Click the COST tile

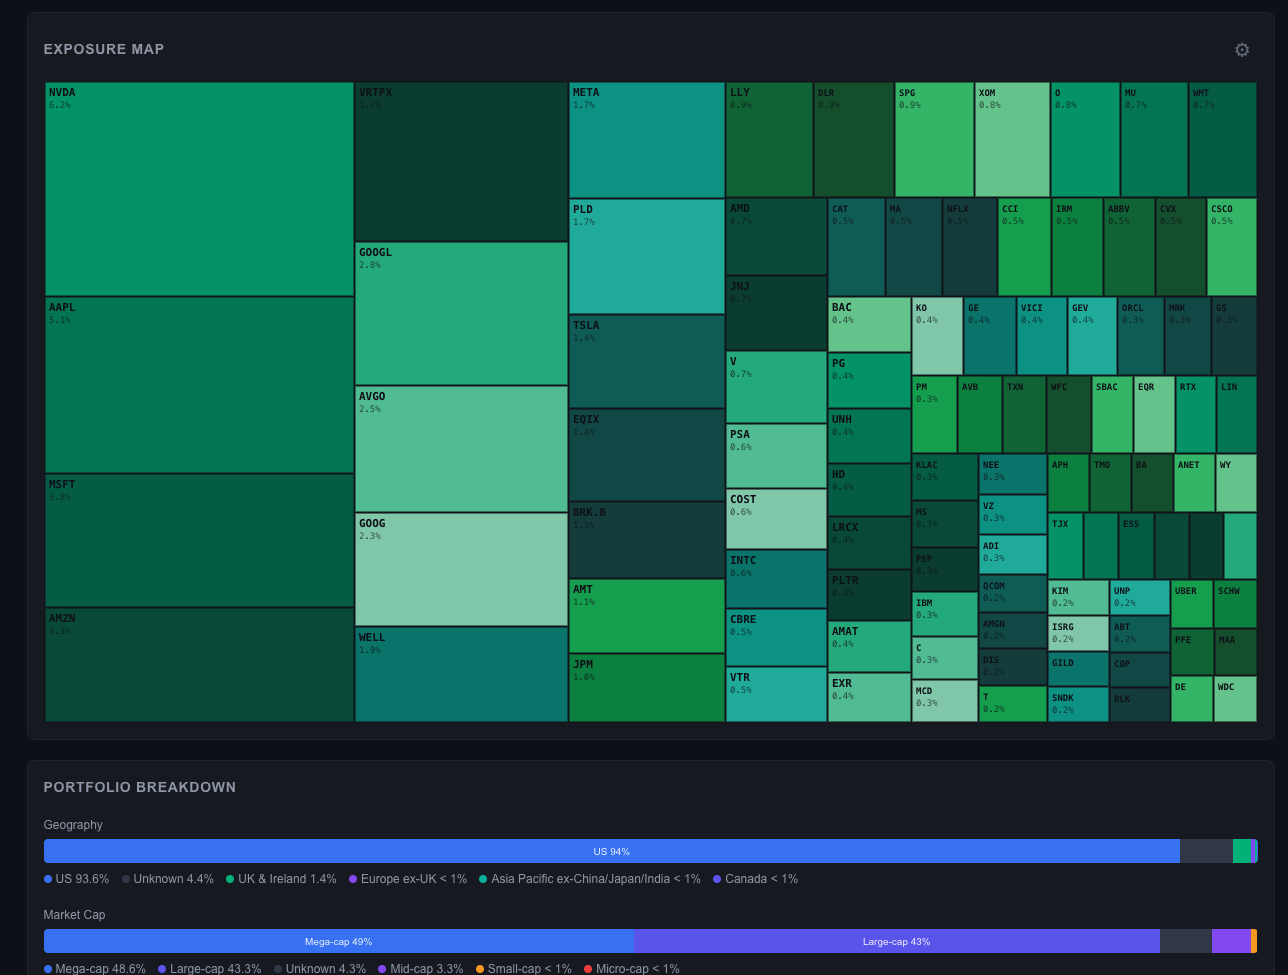point(776,519)
